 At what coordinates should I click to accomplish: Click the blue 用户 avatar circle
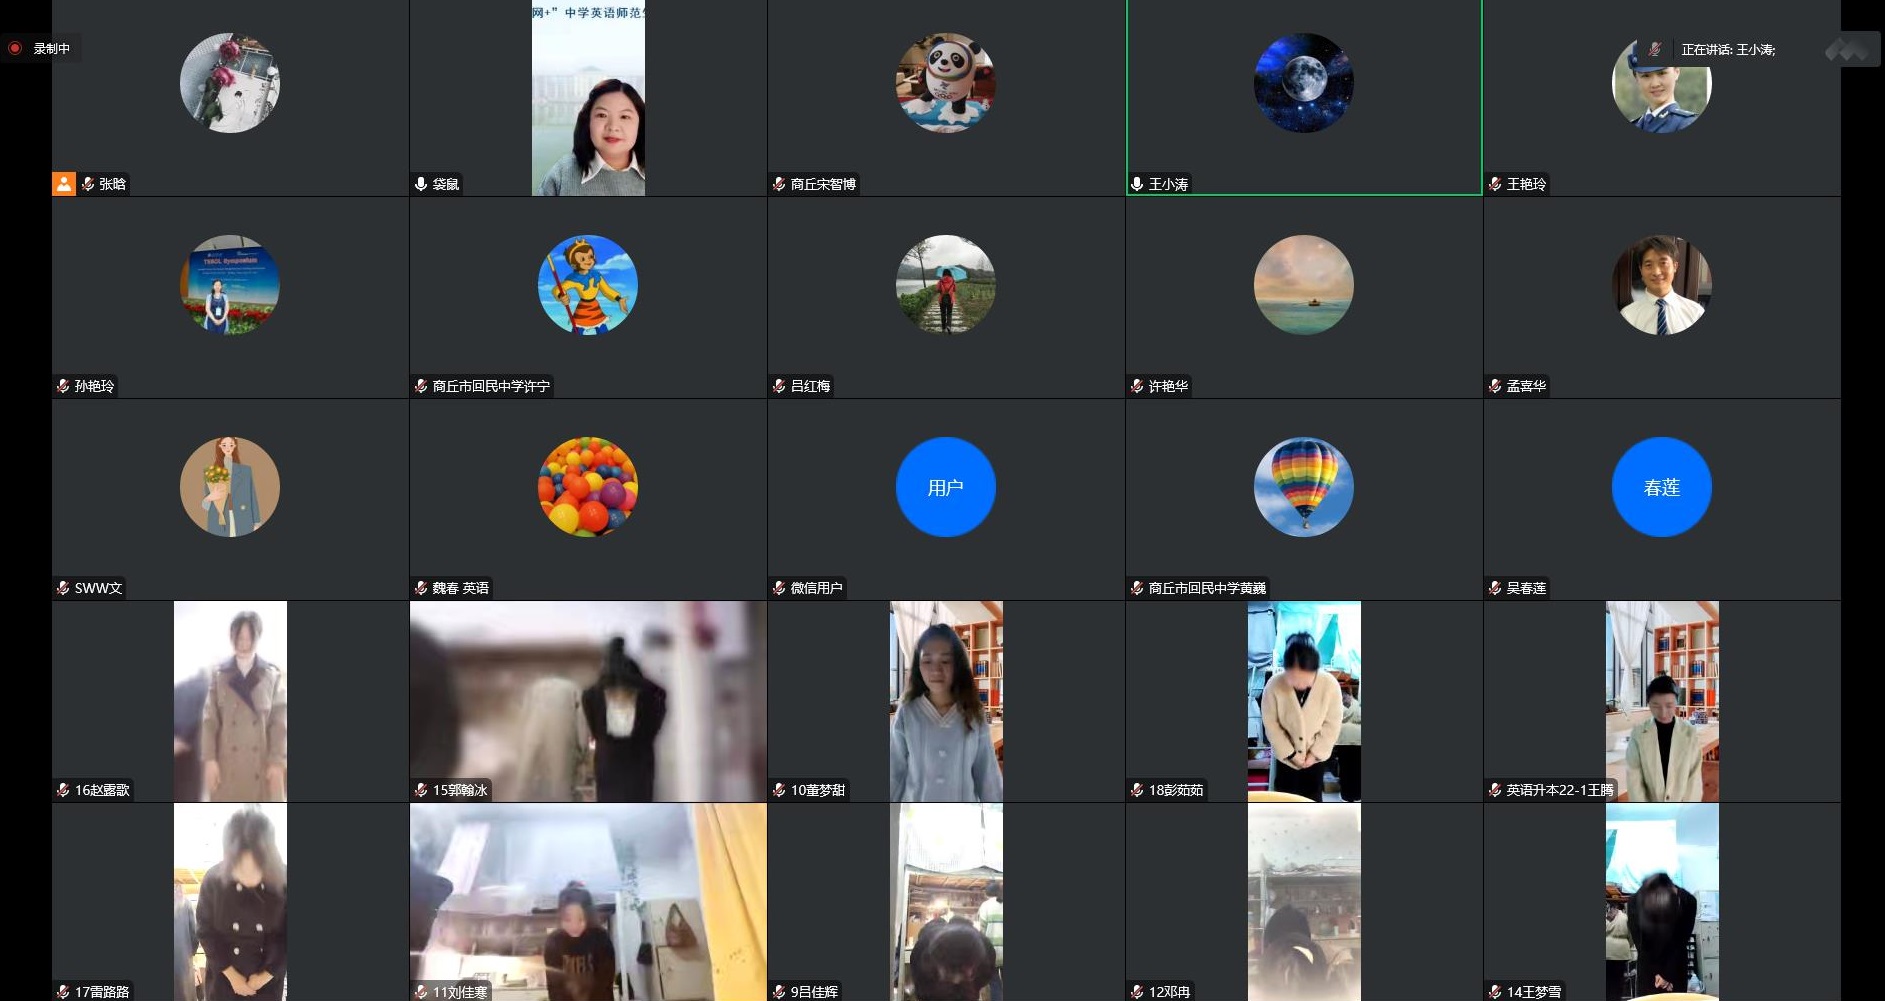945,487
